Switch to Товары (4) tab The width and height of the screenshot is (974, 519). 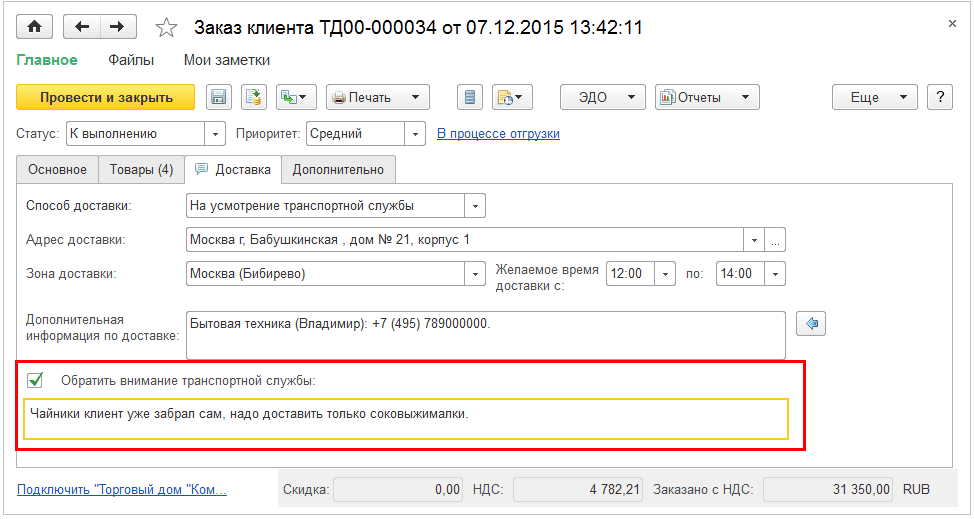[142, 169]
